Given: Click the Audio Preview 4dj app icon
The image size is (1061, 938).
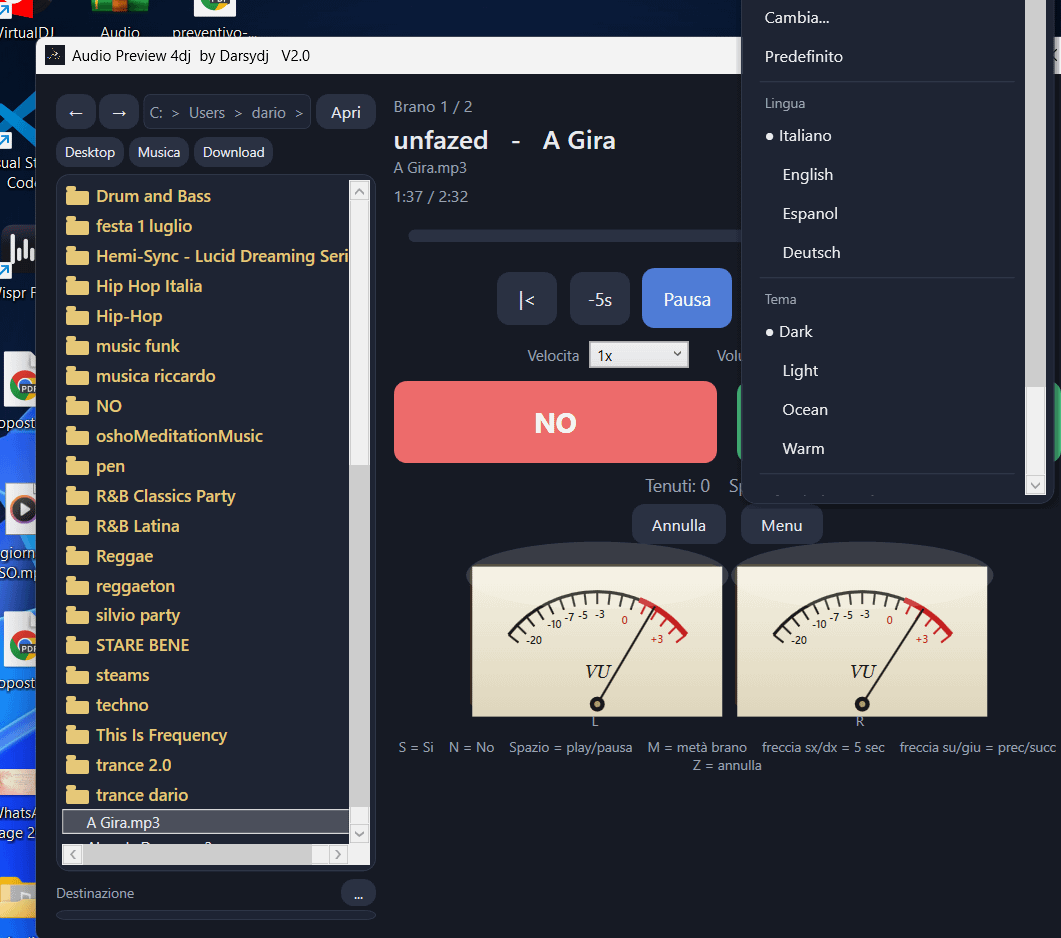Looking at the screenshot, I should (55, 55).
